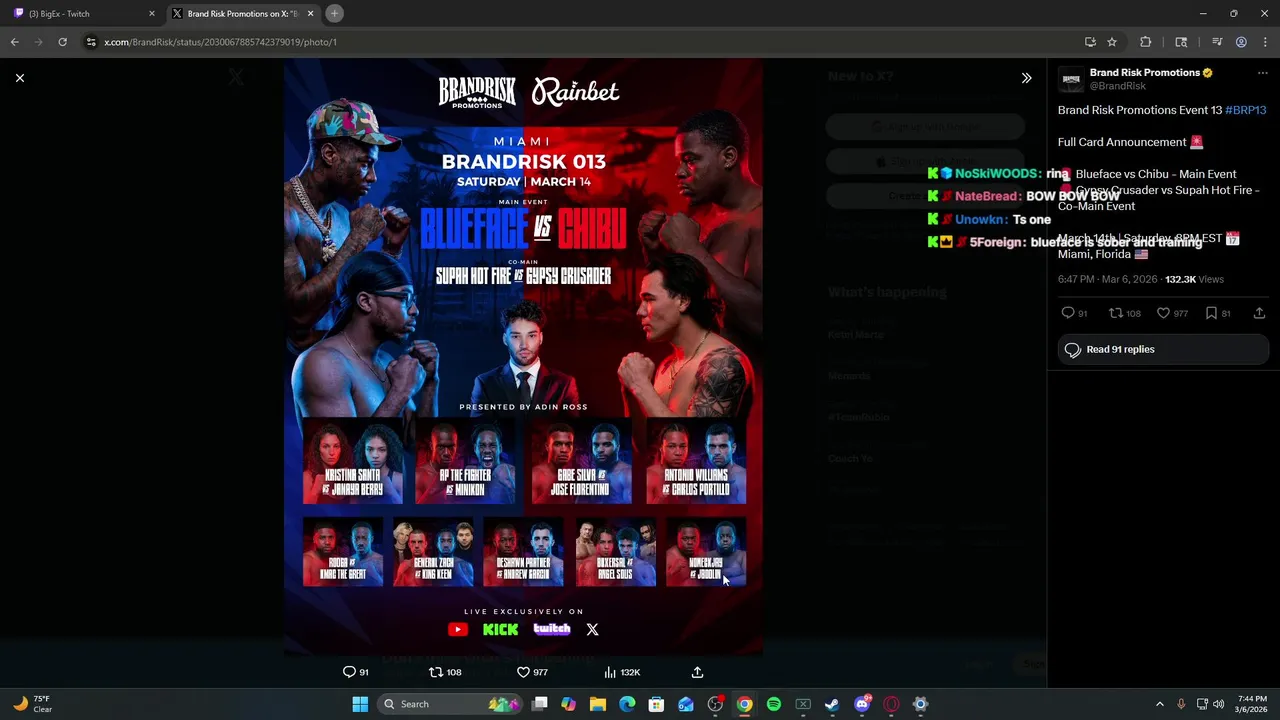Click the fight poster image
The width and height of the screenshot is (1280, 720).
point(523,357)
